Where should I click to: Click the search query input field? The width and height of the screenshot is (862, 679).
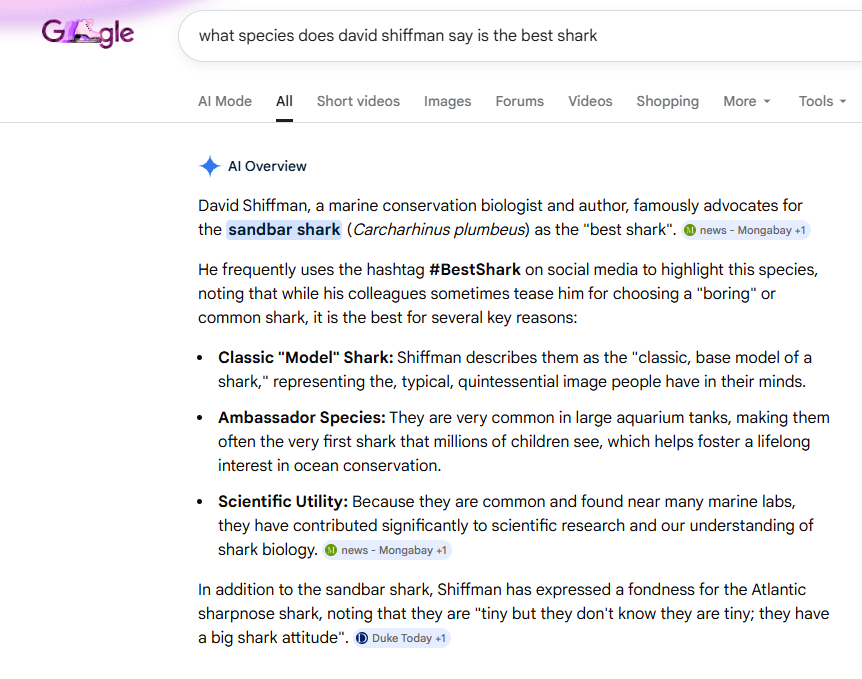tap(500, 36)
